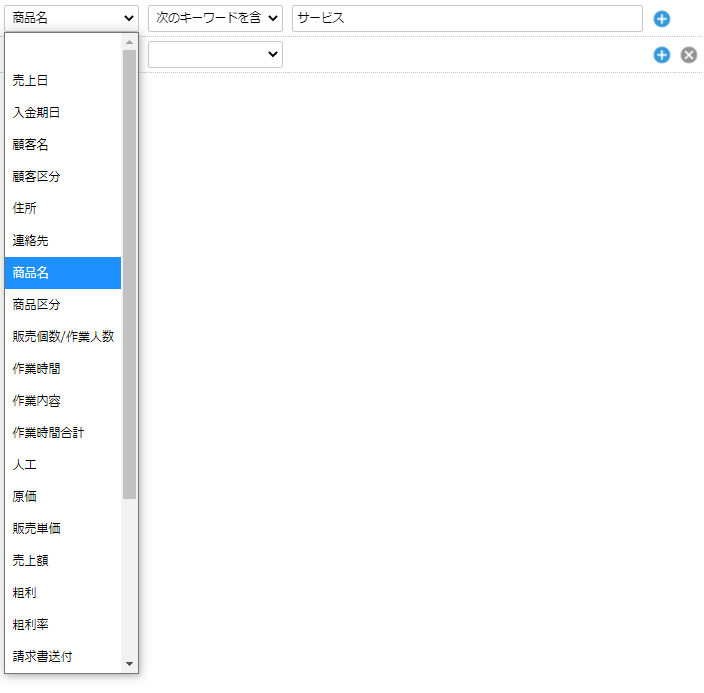Select 請求書送付 from the list
Image resolution: width=704 pixels, height=693 pixels.
63,657
